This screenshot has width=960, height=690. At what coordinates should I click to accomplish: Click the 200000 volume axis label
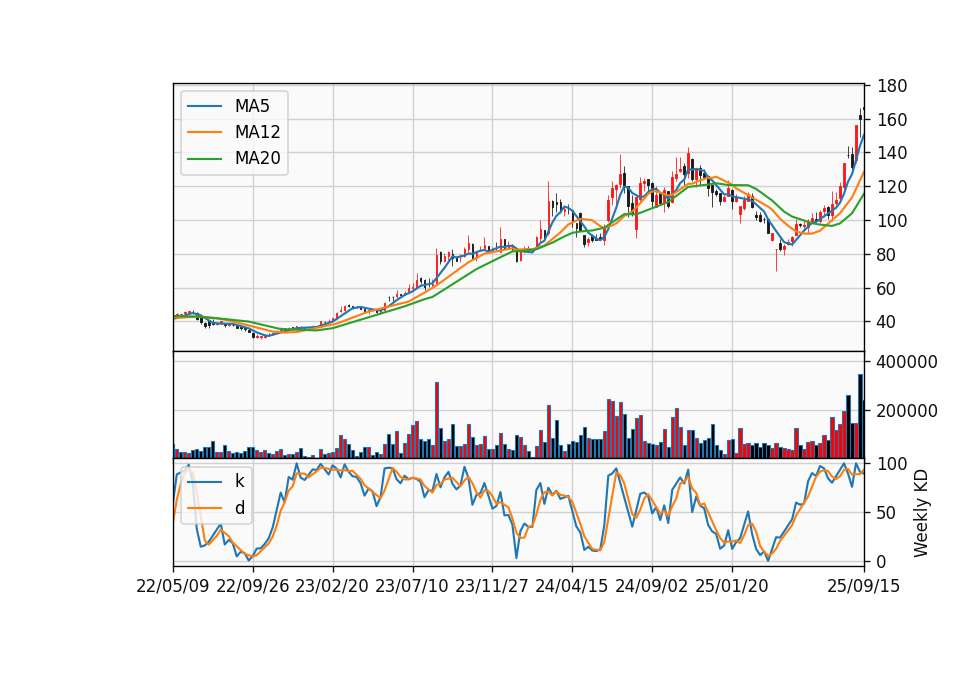coord(907,411)
